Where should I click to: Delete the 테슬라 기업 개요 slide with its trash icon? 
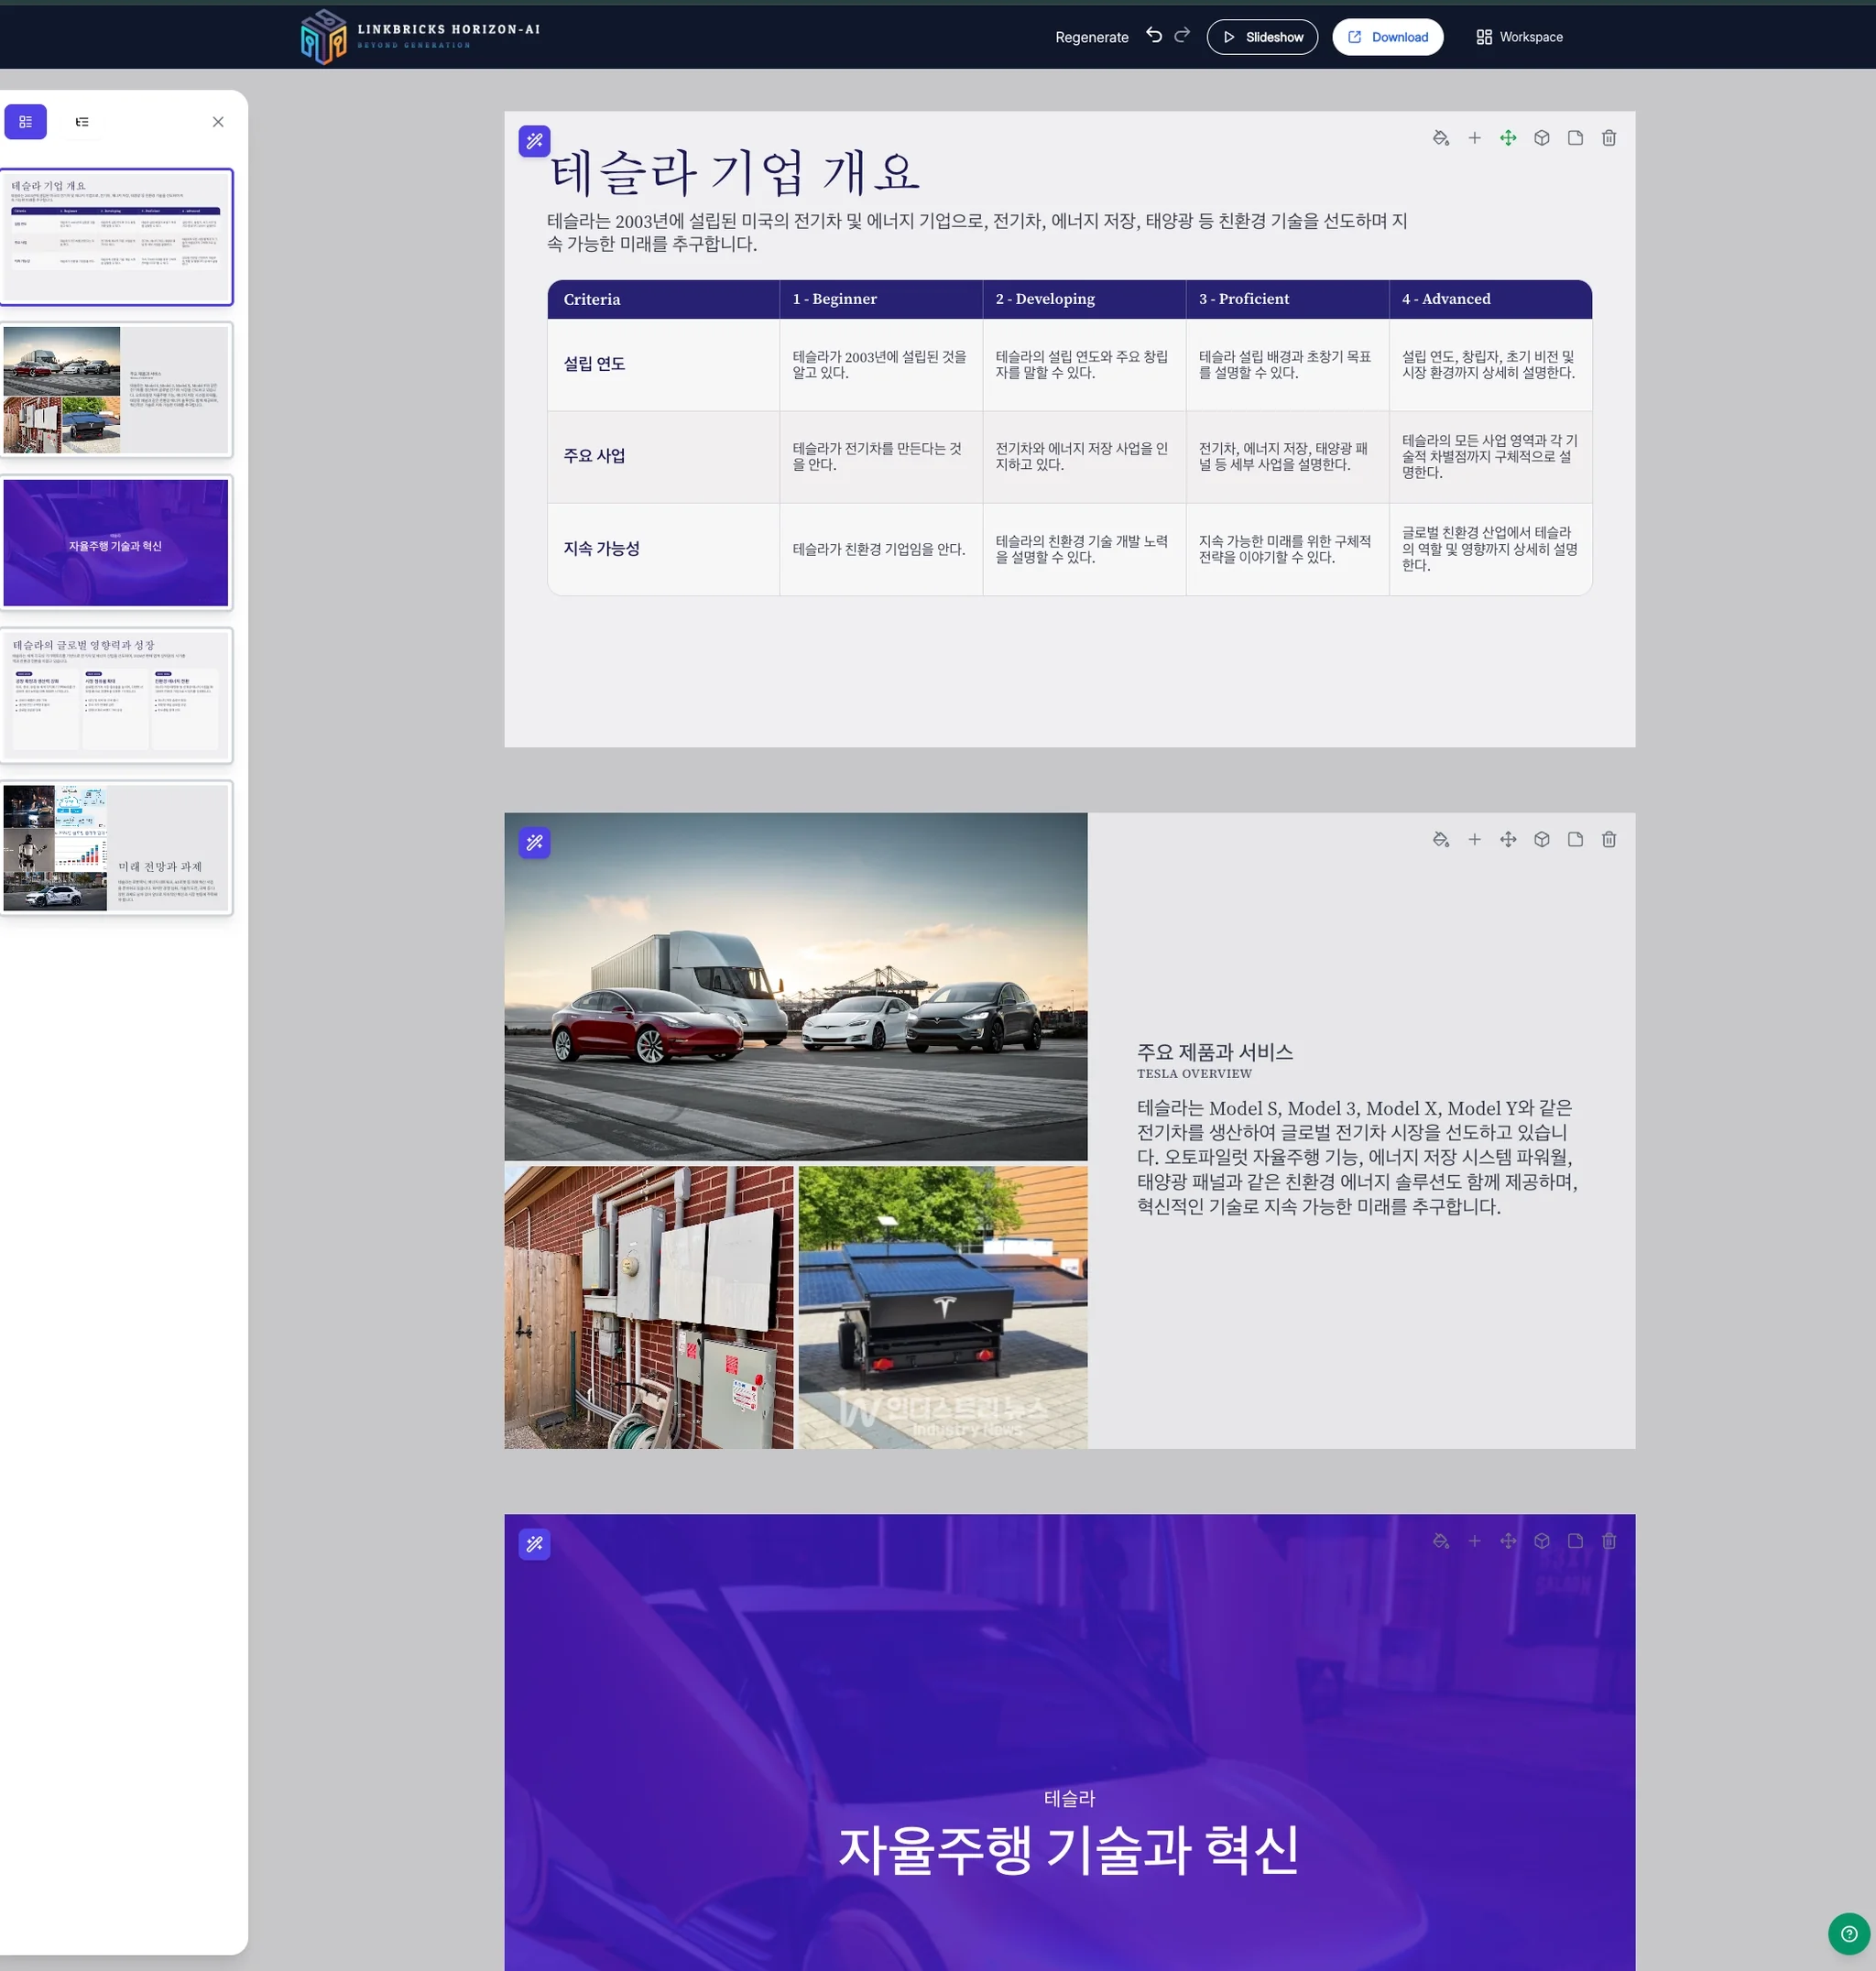coord(1609,138)
